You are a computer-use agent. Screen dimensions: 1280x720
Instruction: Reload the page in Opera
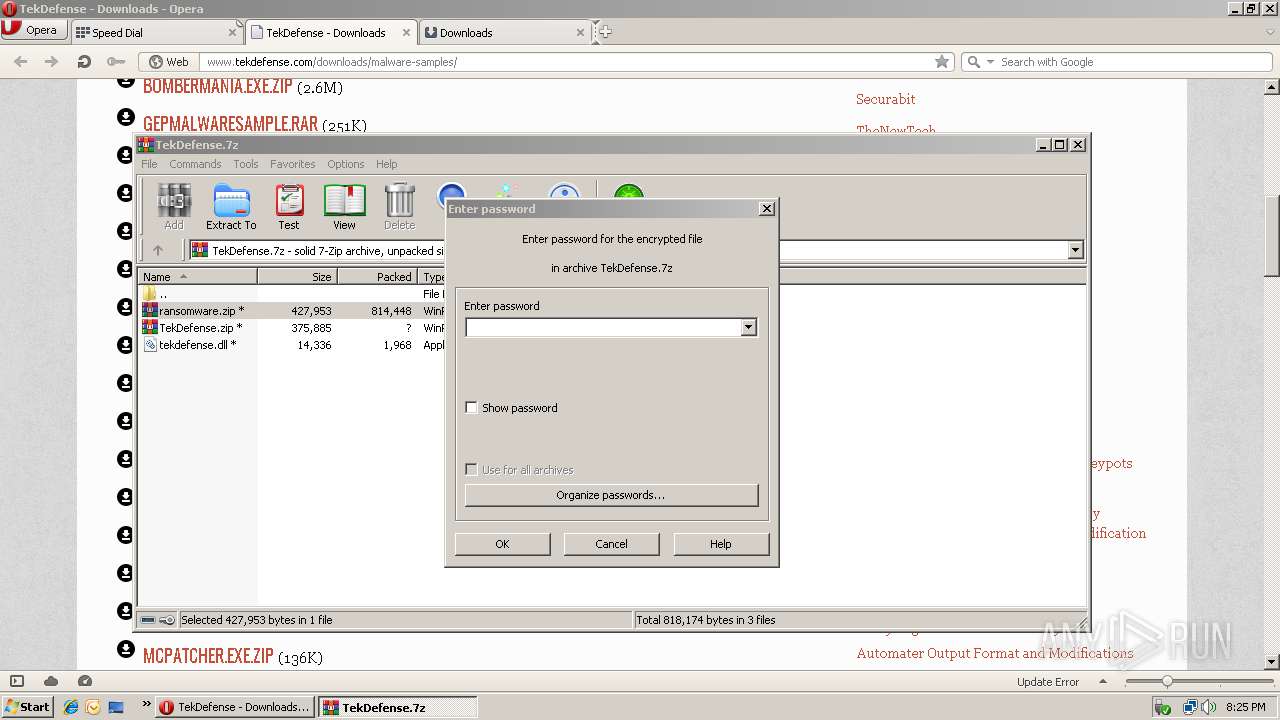pyautogui.click(x=84, y=62)
